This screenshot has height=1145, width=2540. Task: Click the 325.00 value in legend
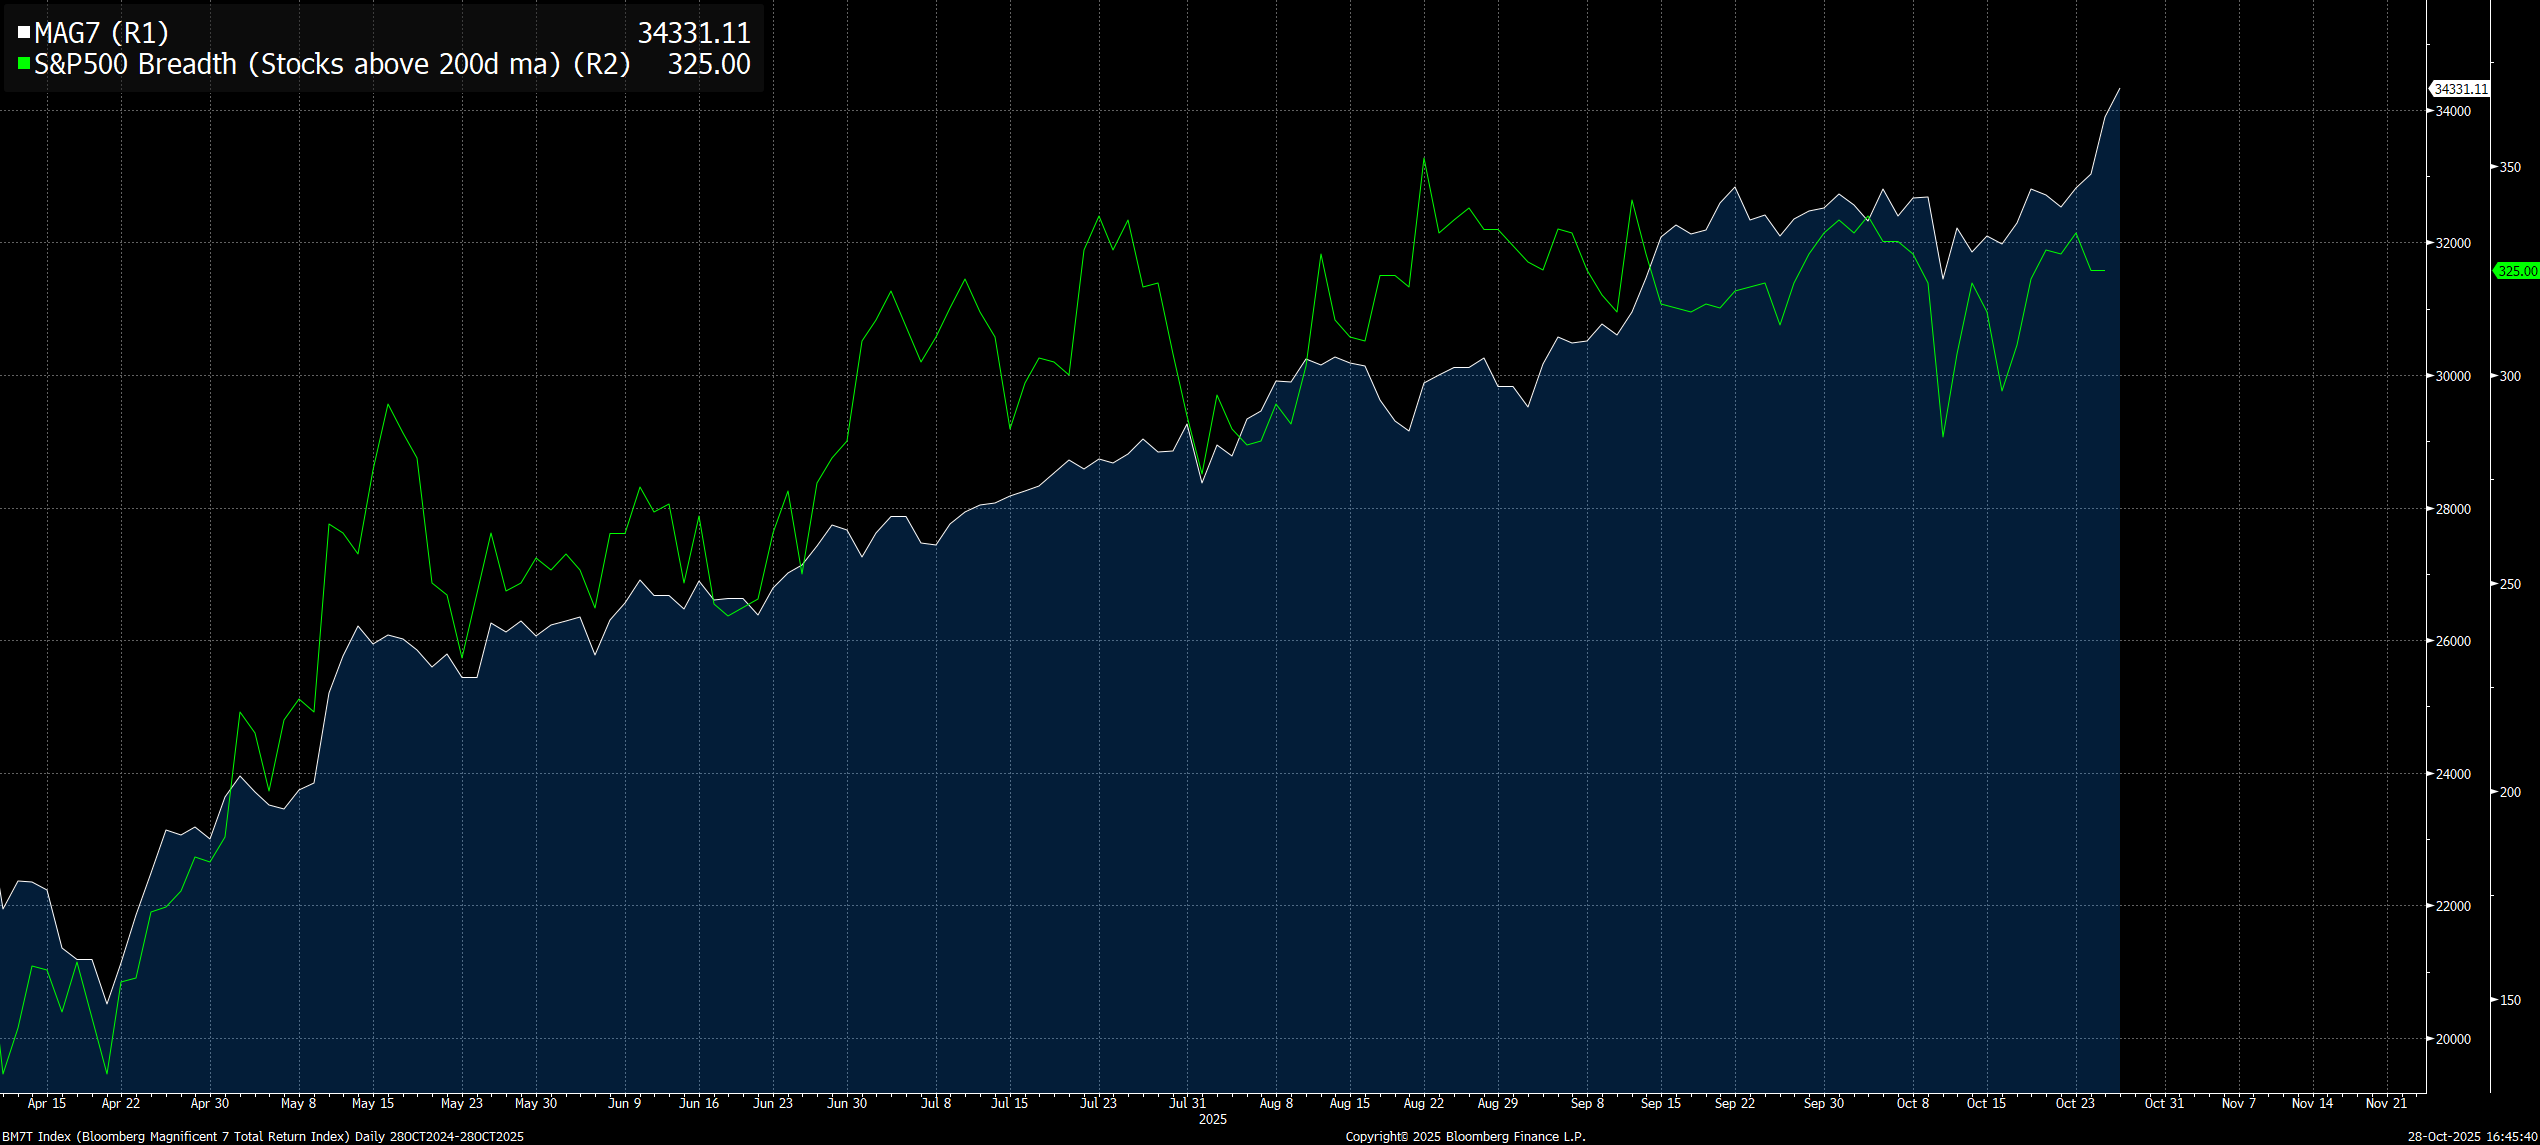[x=709, y=64]
